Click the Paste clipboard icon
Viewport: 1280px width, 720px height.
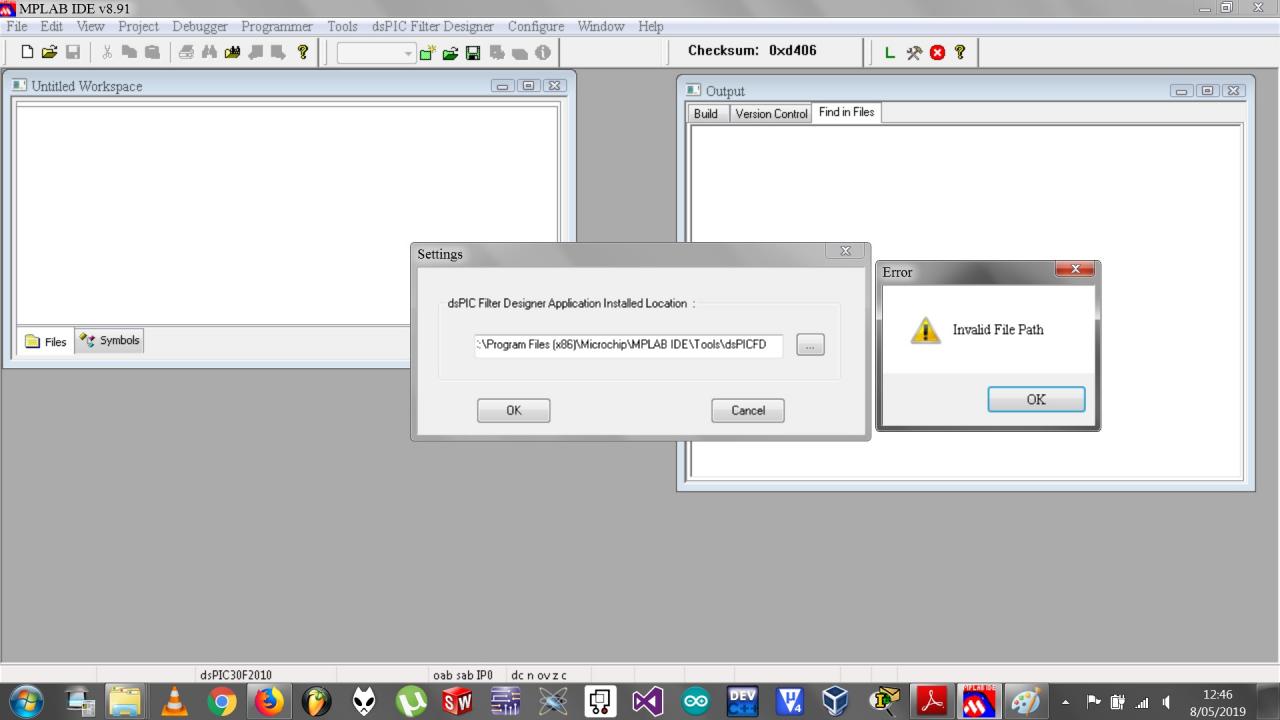[152, 52]
